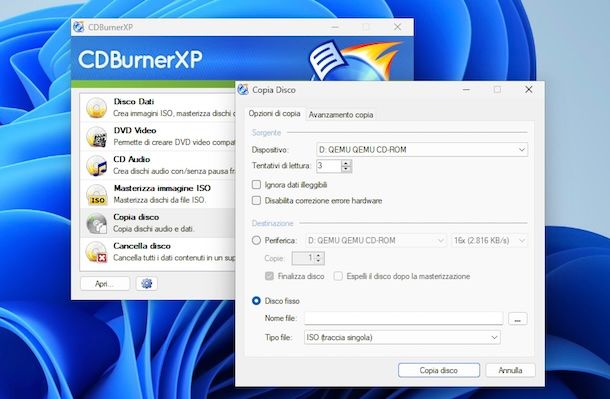Enable Ignora dati illeggibili checkbox
The image size is (610, 399).
pyautogui.click(x=256, y=184)
